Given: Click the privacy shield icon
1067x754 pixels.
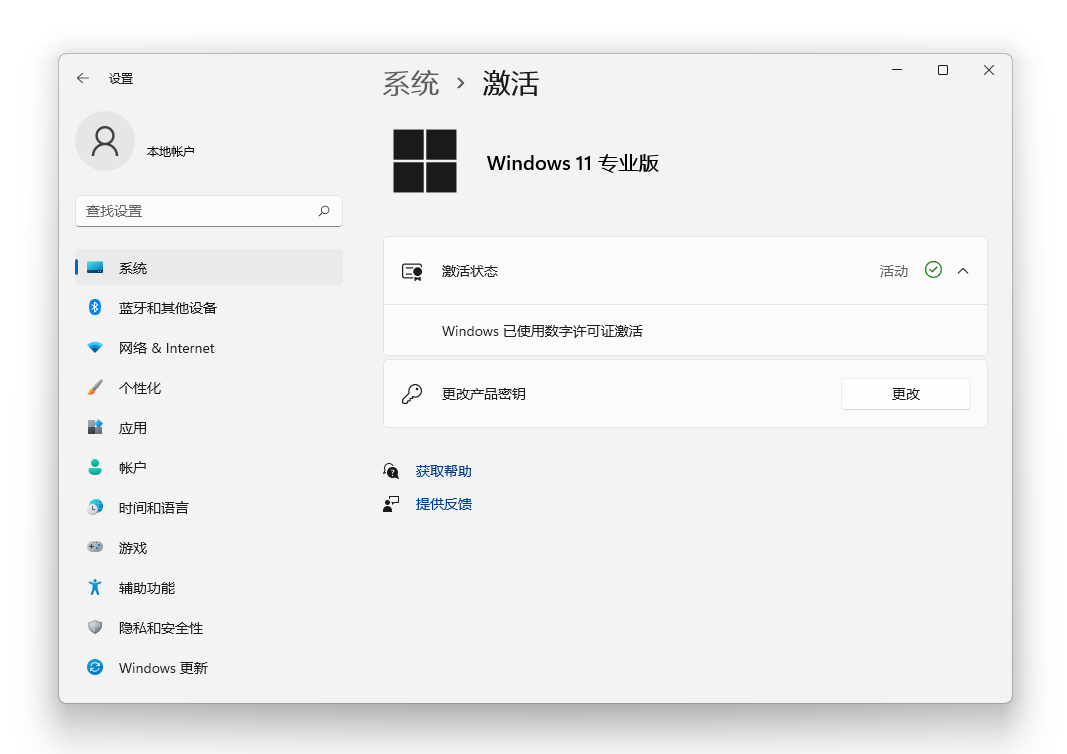Looking at the screenshot, I should point(95,627).
